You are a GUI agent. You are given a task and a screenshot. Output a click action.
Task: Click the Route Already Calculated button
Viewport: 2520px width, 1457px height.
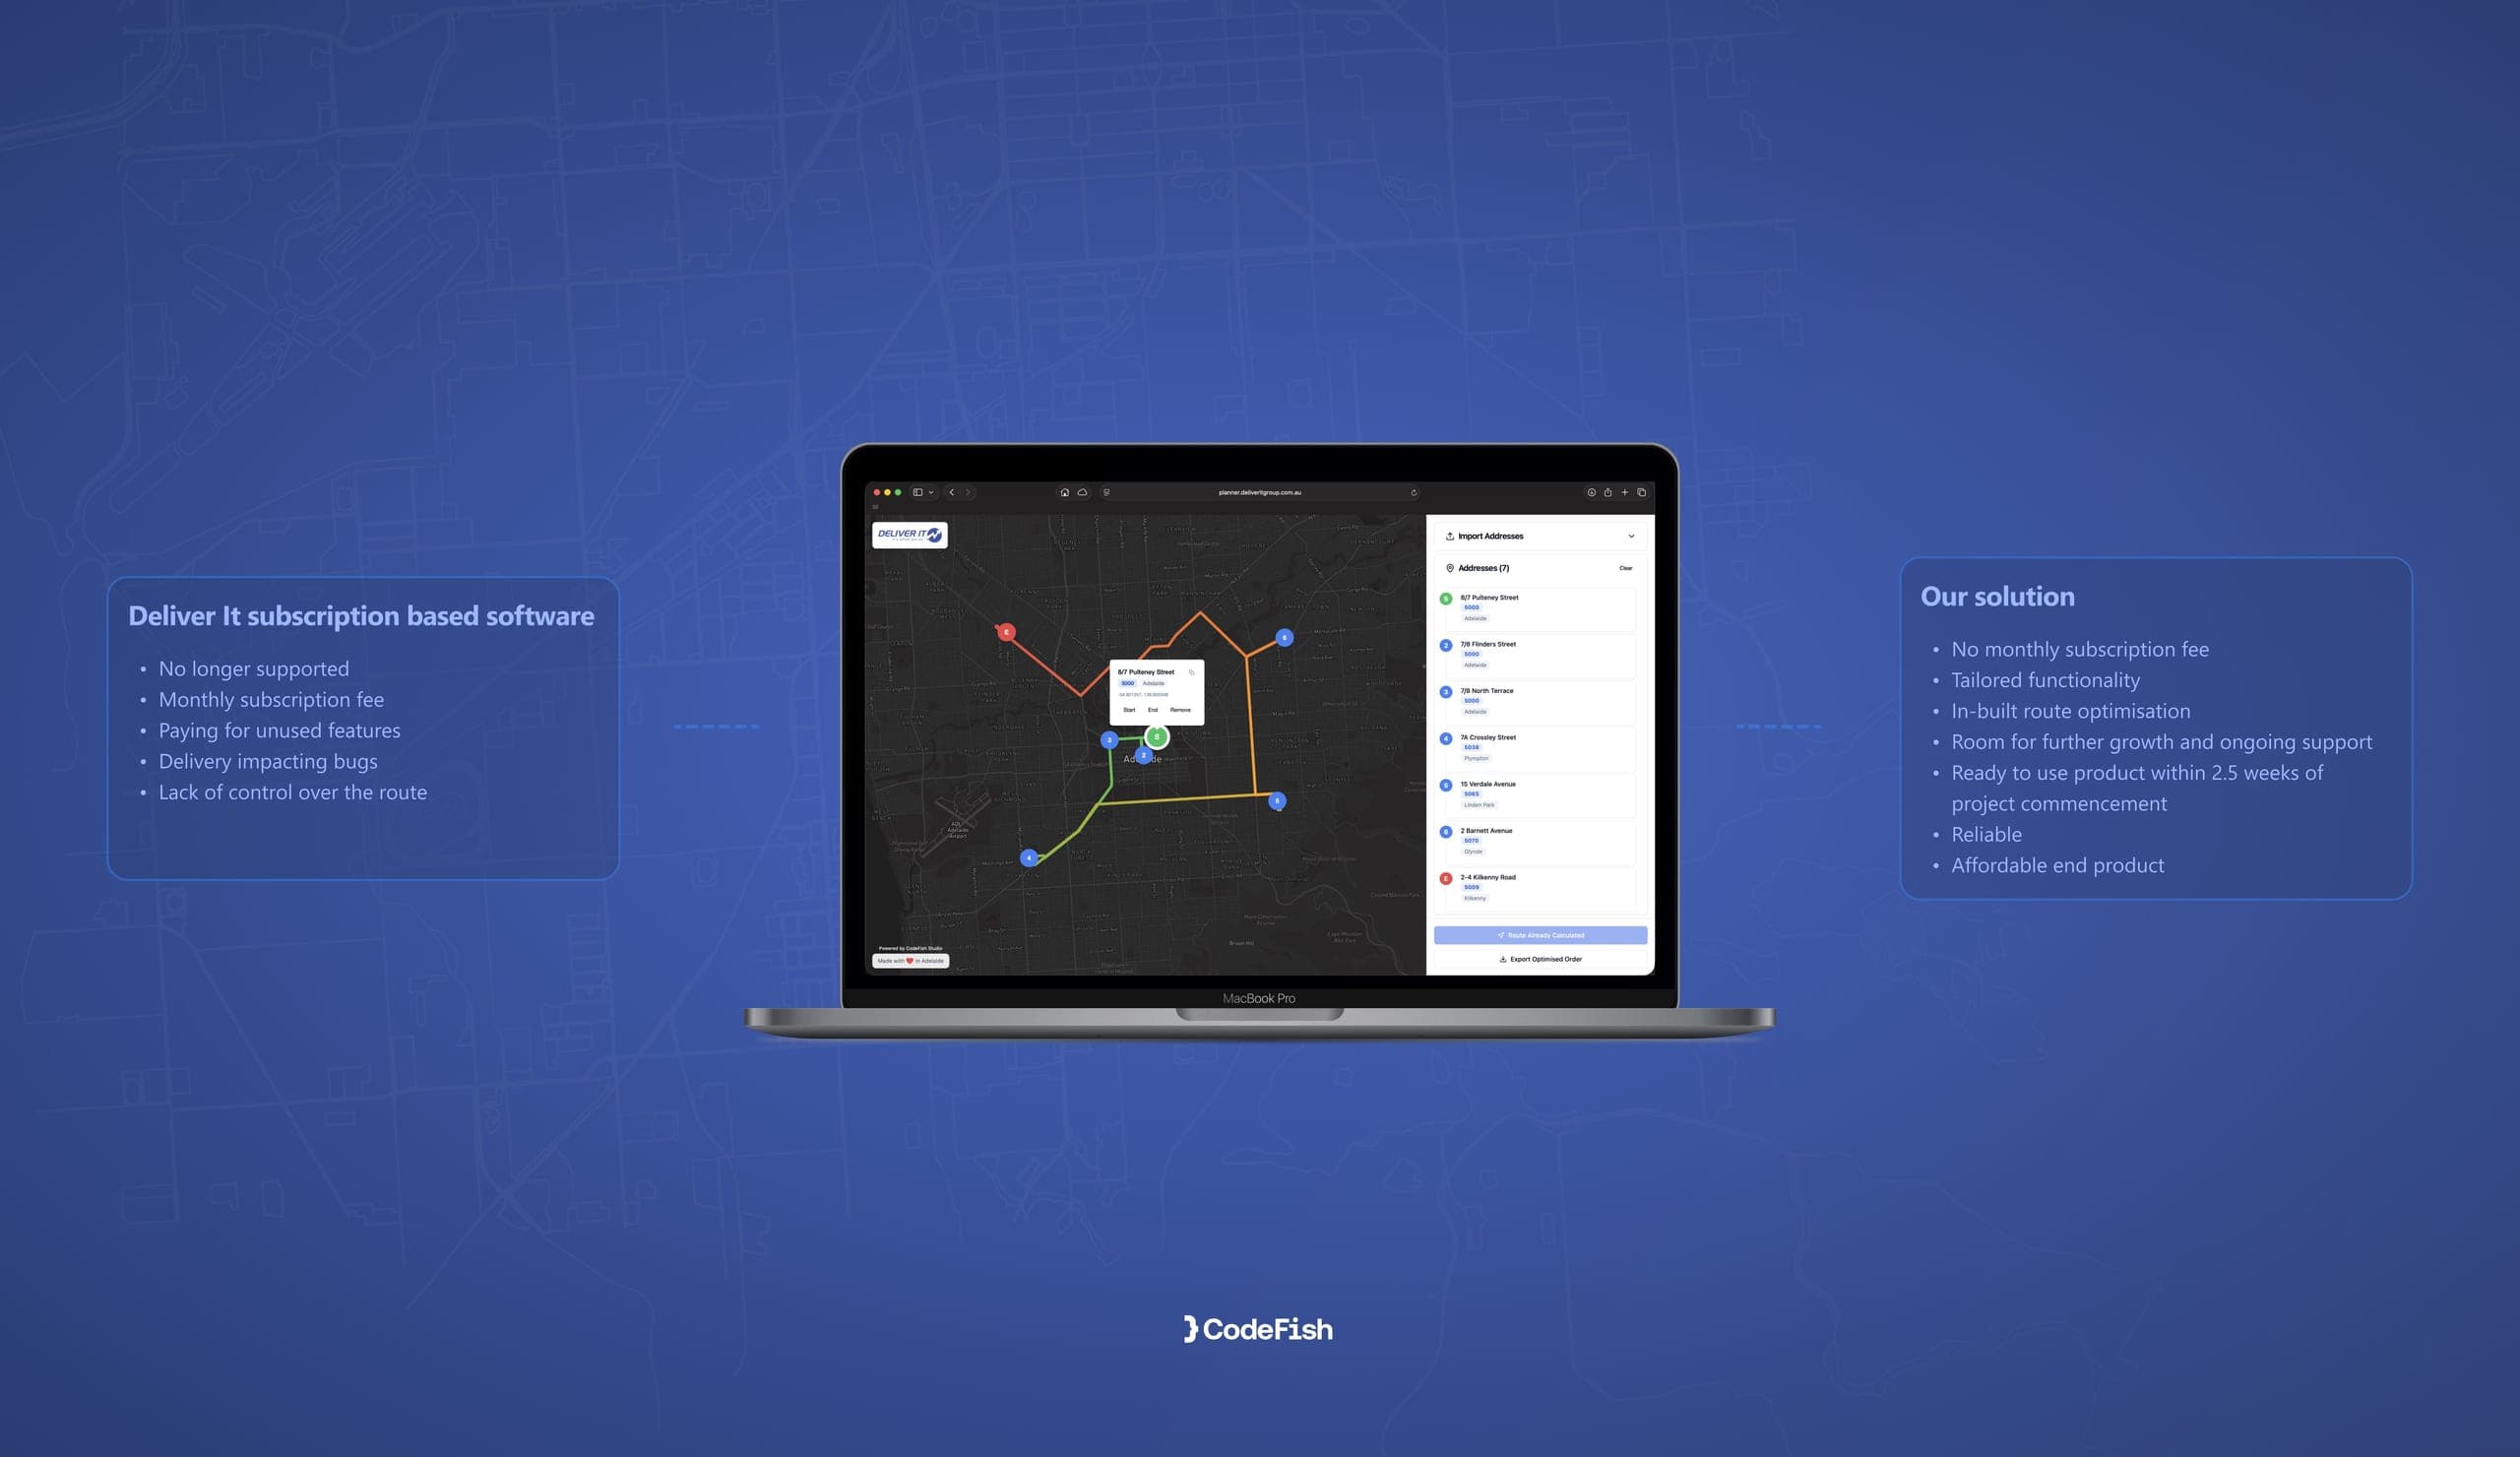click(1540, 935)
